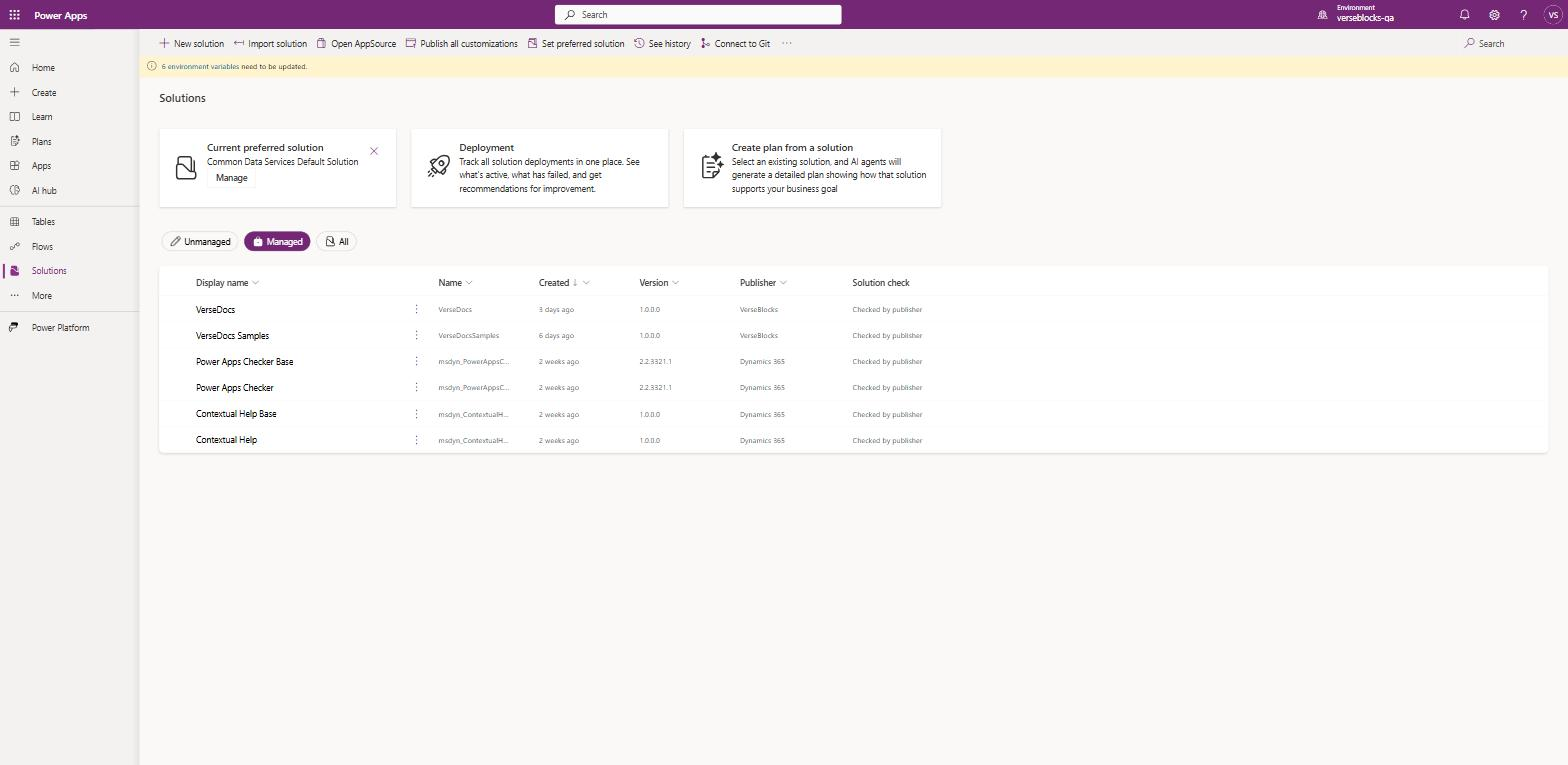This screenshot has width=1568, height=765.
Task: Click version 2.2.3321.1 of Power Apps Checker Base
Action: point(655,362)
